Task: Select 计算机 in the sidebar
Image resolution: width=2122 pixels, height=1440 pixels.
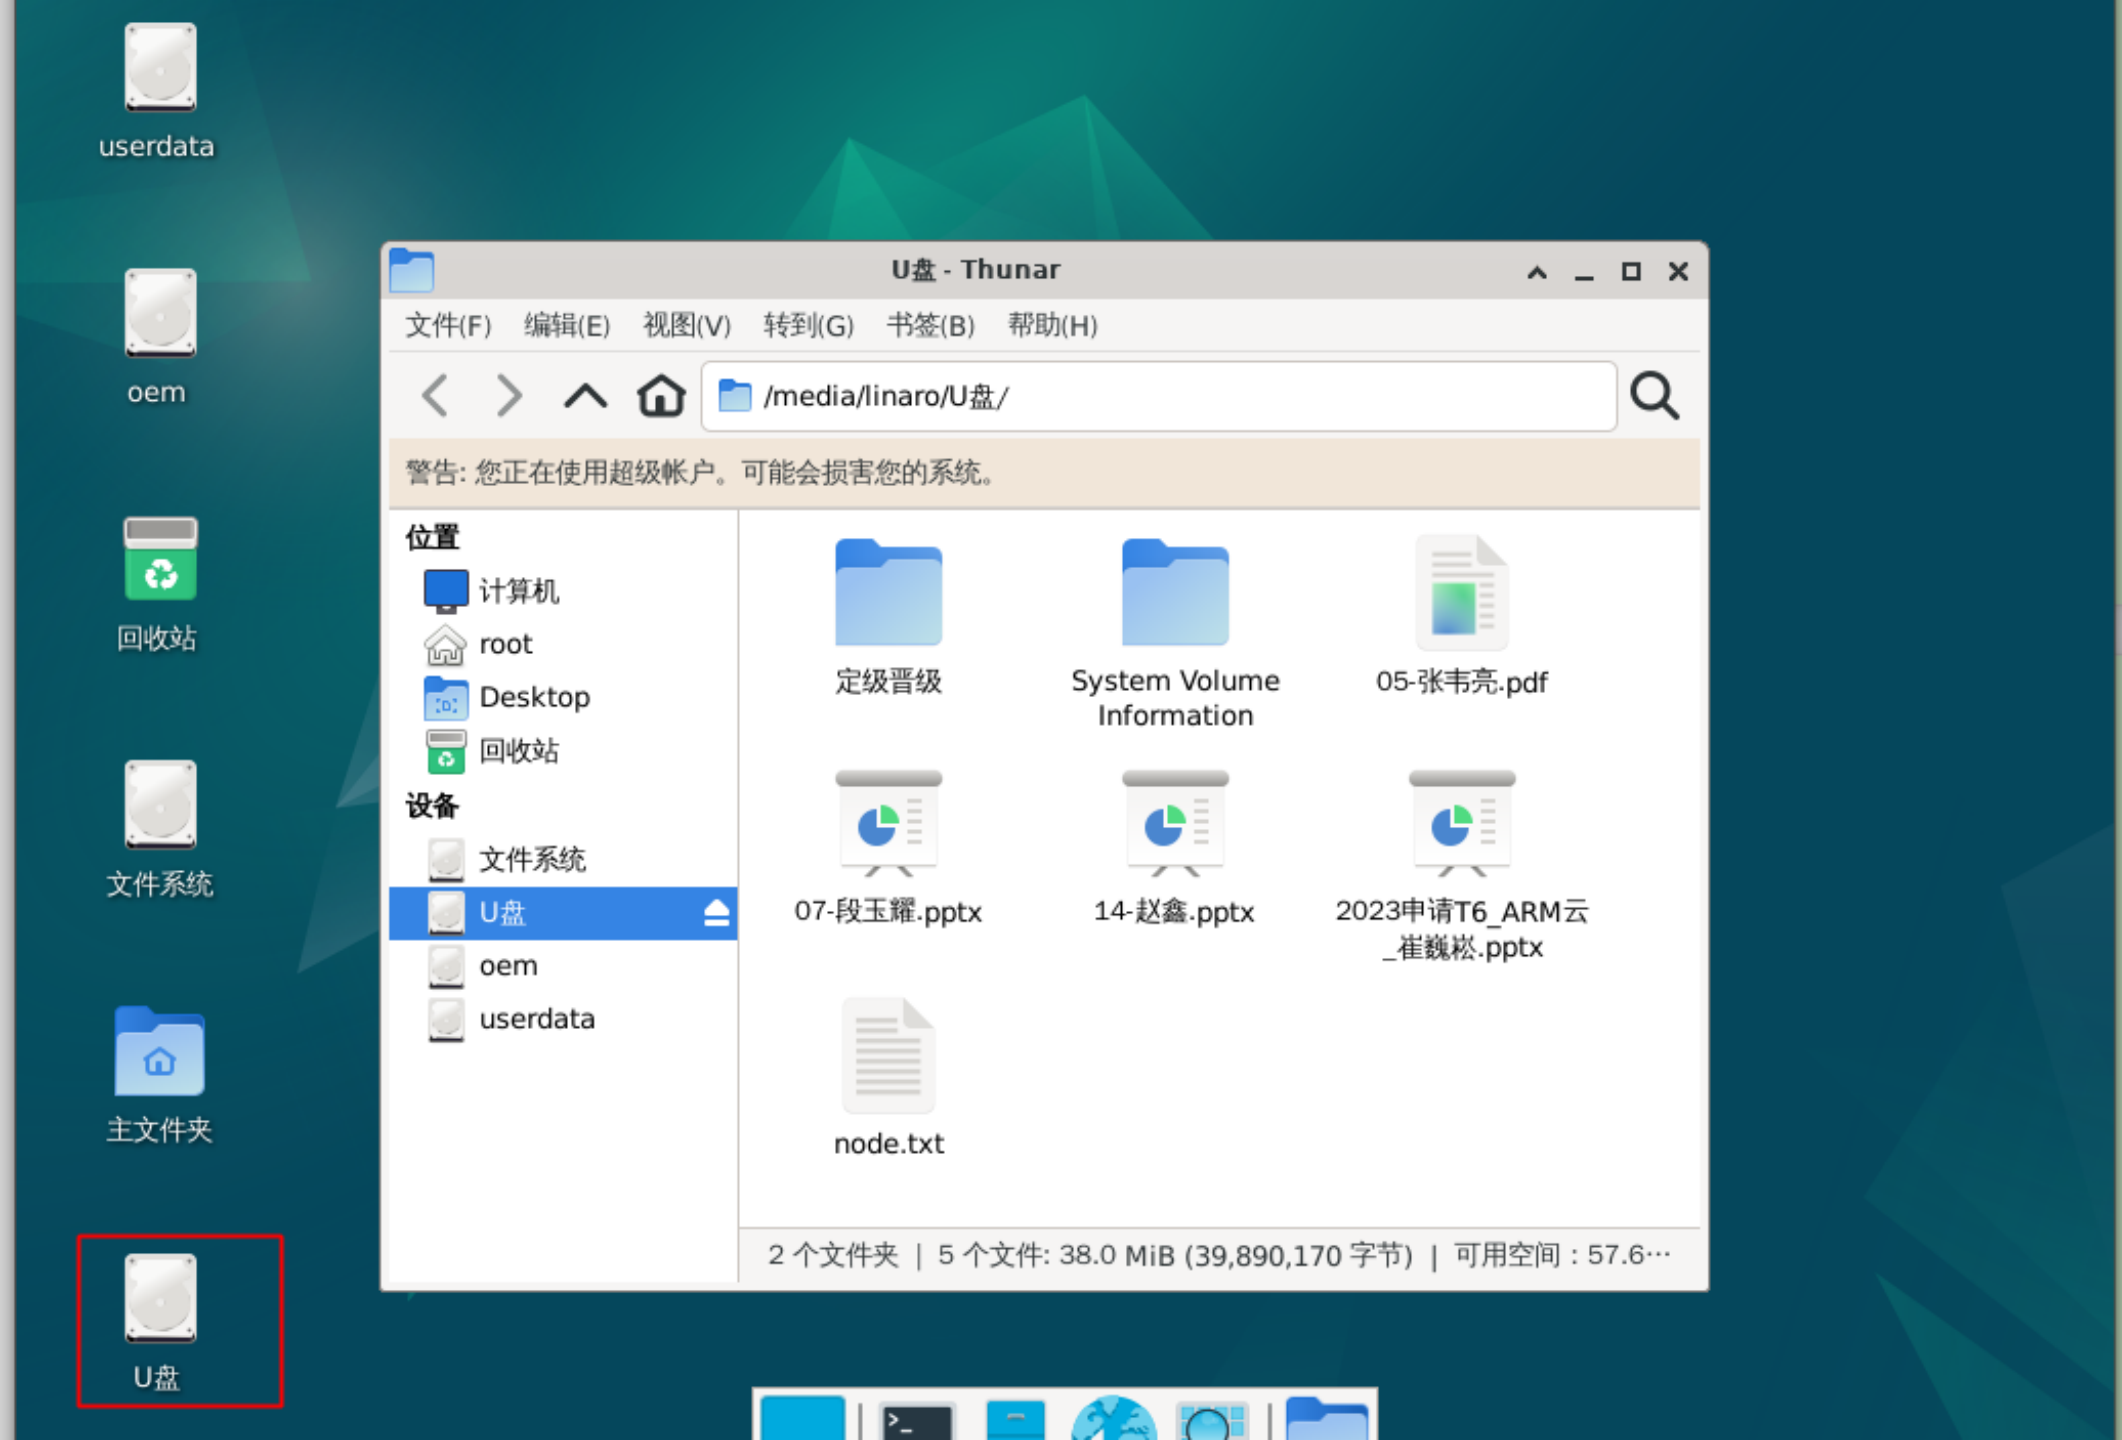Action: click(563, 590)
